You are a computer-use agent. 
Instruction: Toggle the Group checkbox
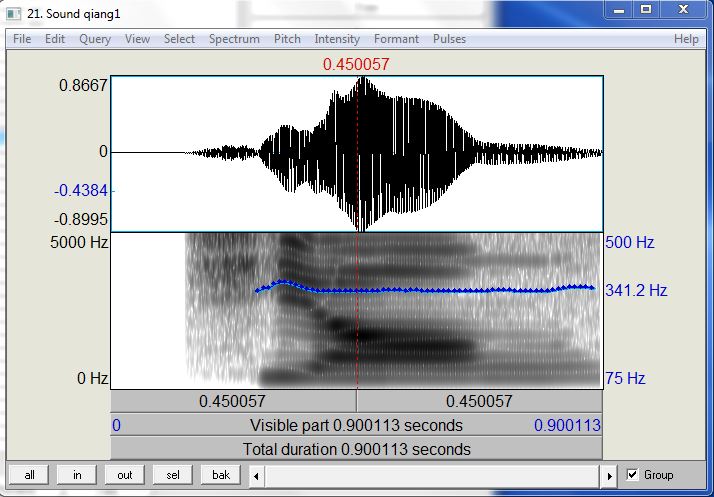click(632, 475)
